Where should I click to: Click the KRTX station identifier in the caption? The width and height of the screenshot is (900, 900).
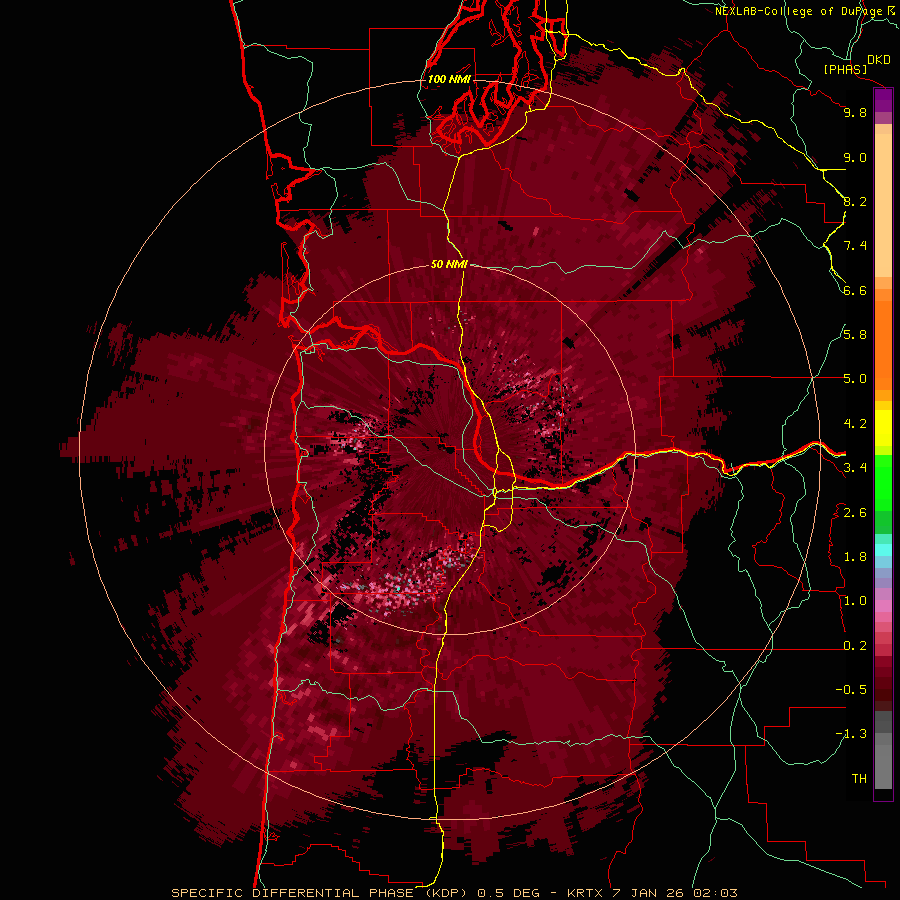coord(585,893)
